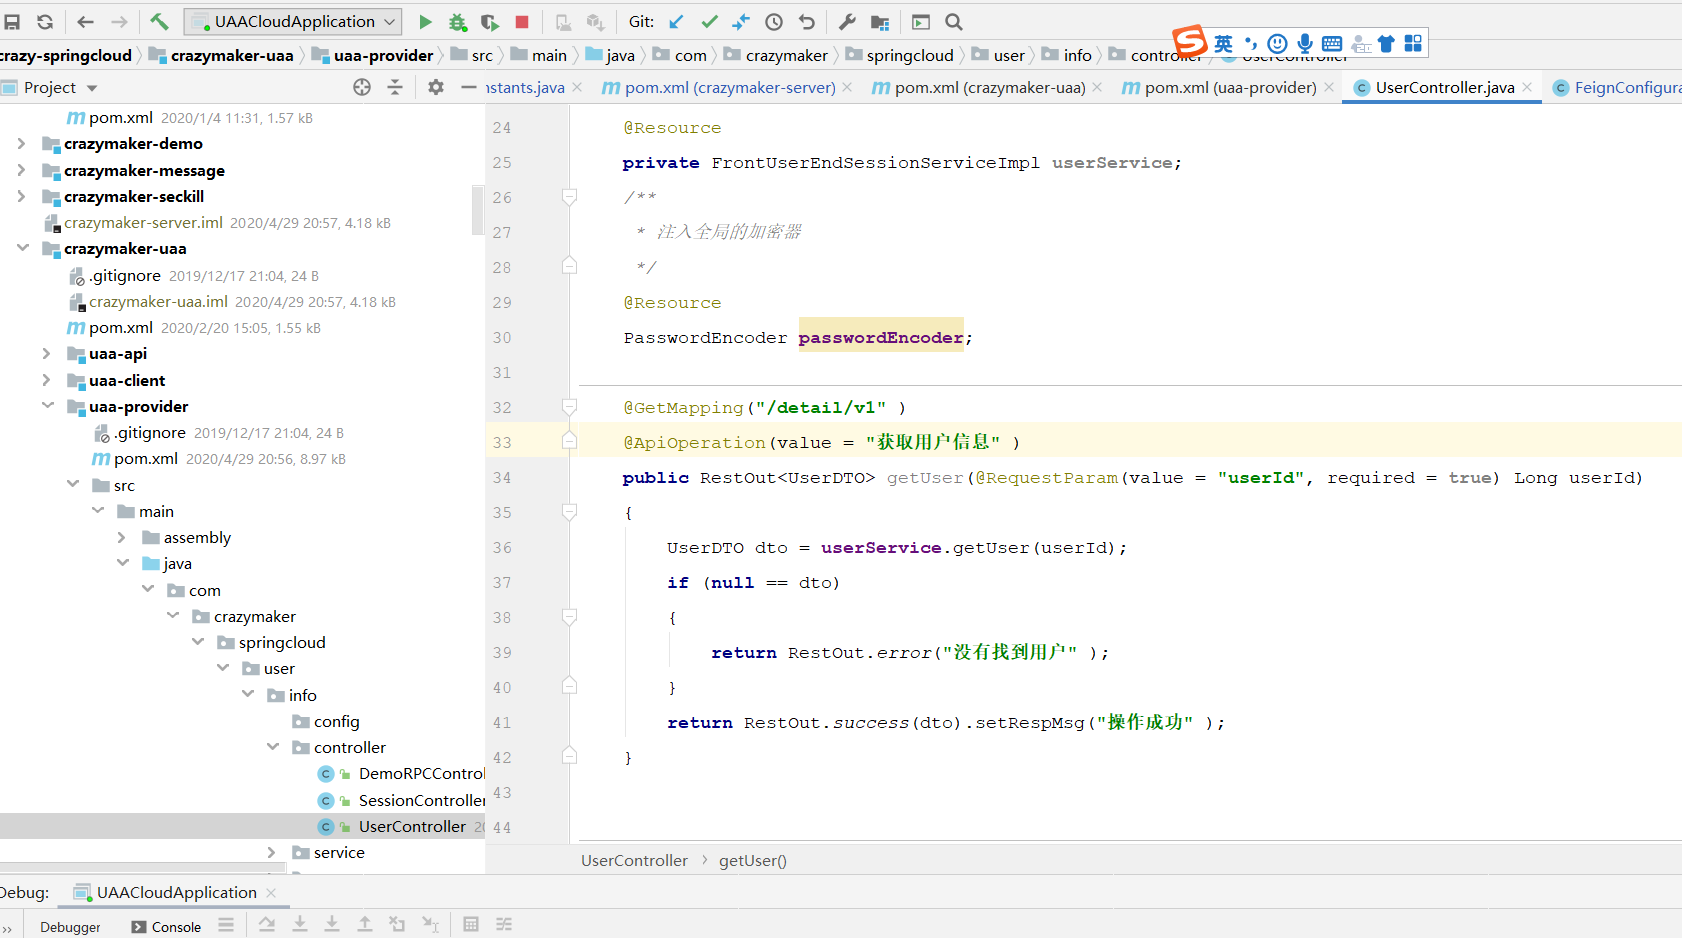Image resolution: width=1682 pixels, height=938 pixels.
Task: Start debugging using the green bug icon
Action: (457, 22)
